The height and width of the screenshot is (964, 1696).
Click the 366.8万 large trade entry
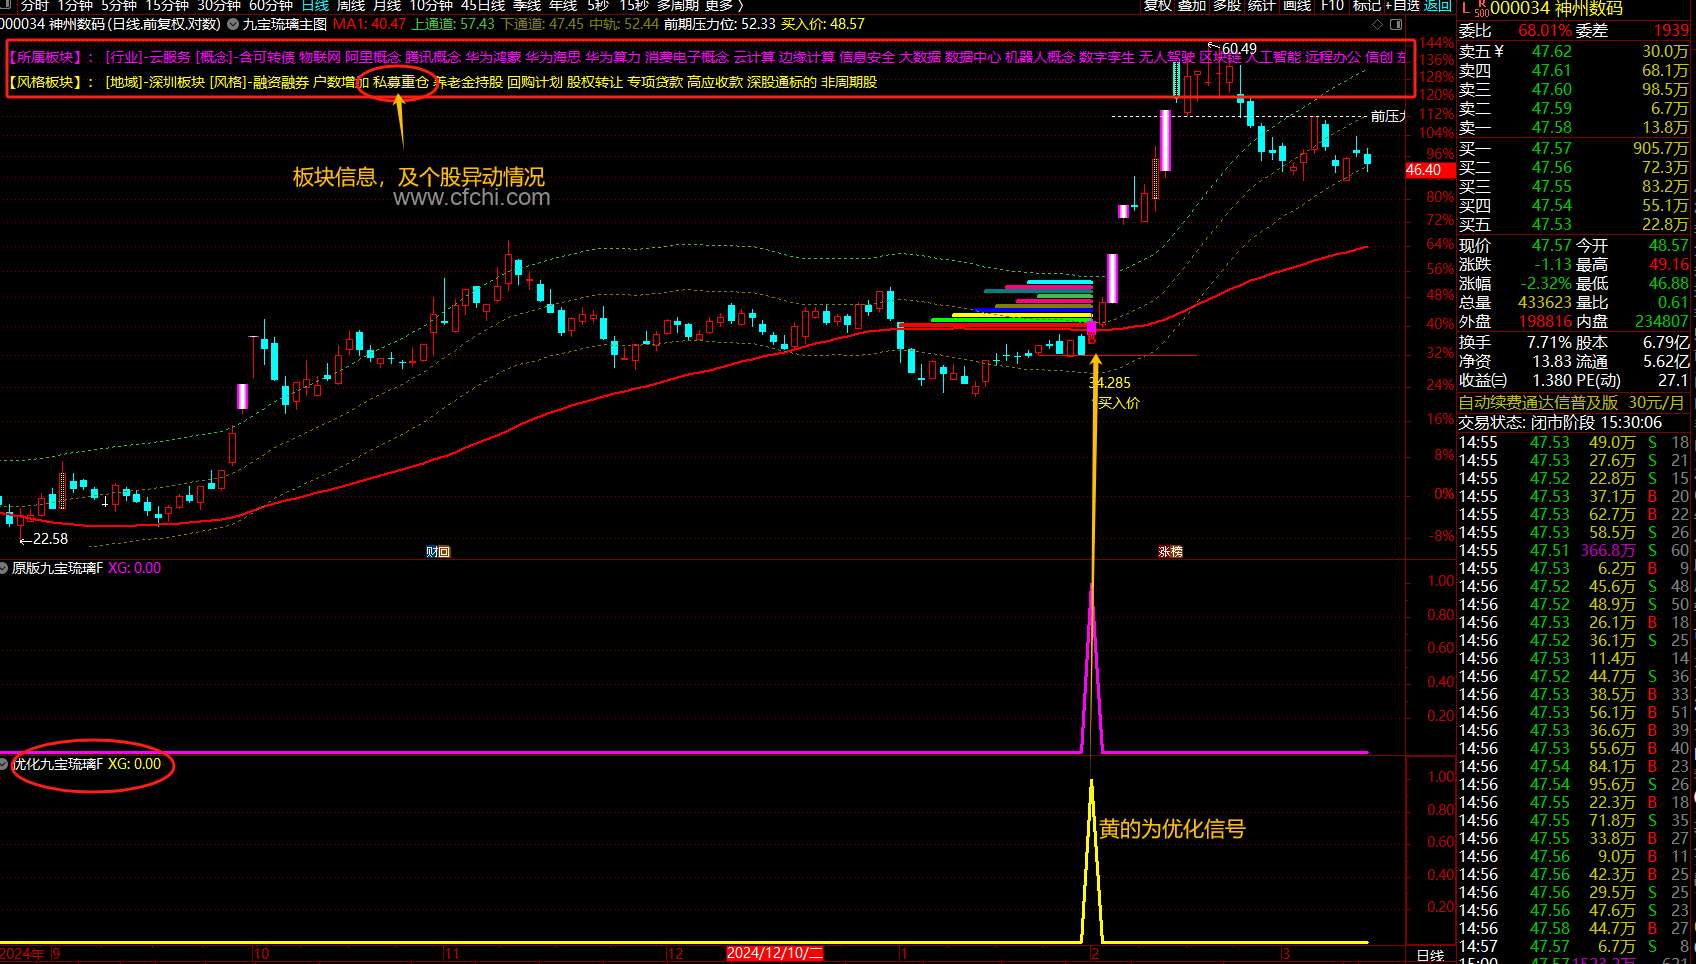tap(1608, 550)
